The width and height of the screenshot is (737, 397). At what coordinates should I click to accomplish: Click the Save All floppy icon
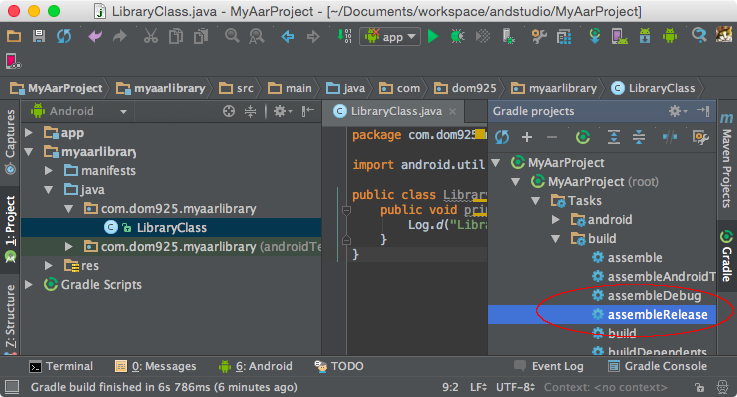39,36
